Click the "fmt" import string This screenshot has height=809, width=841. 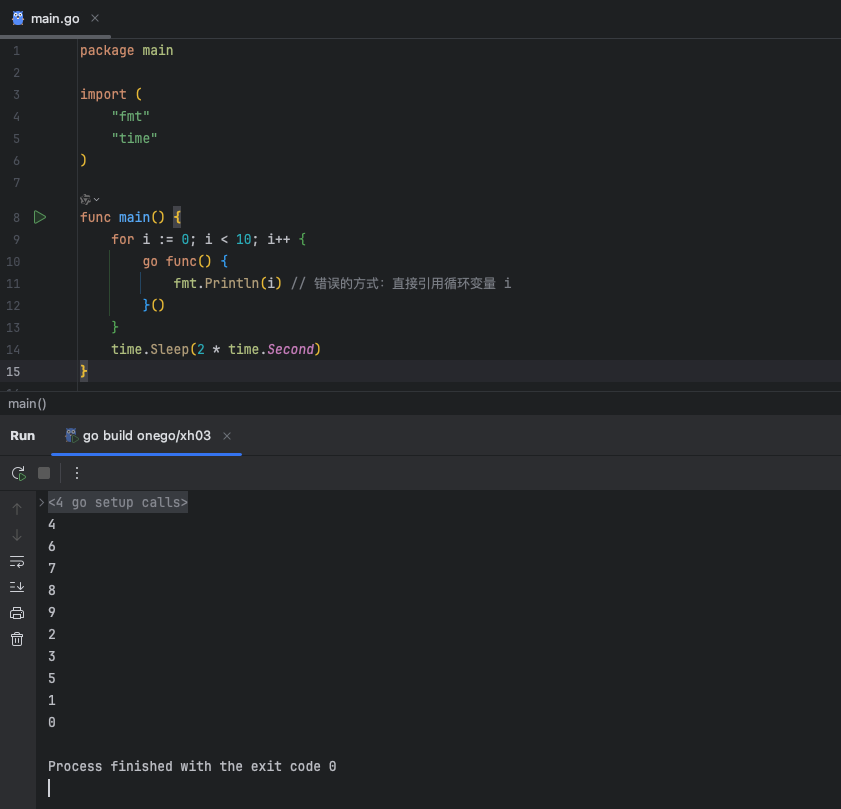pos(130,116)
